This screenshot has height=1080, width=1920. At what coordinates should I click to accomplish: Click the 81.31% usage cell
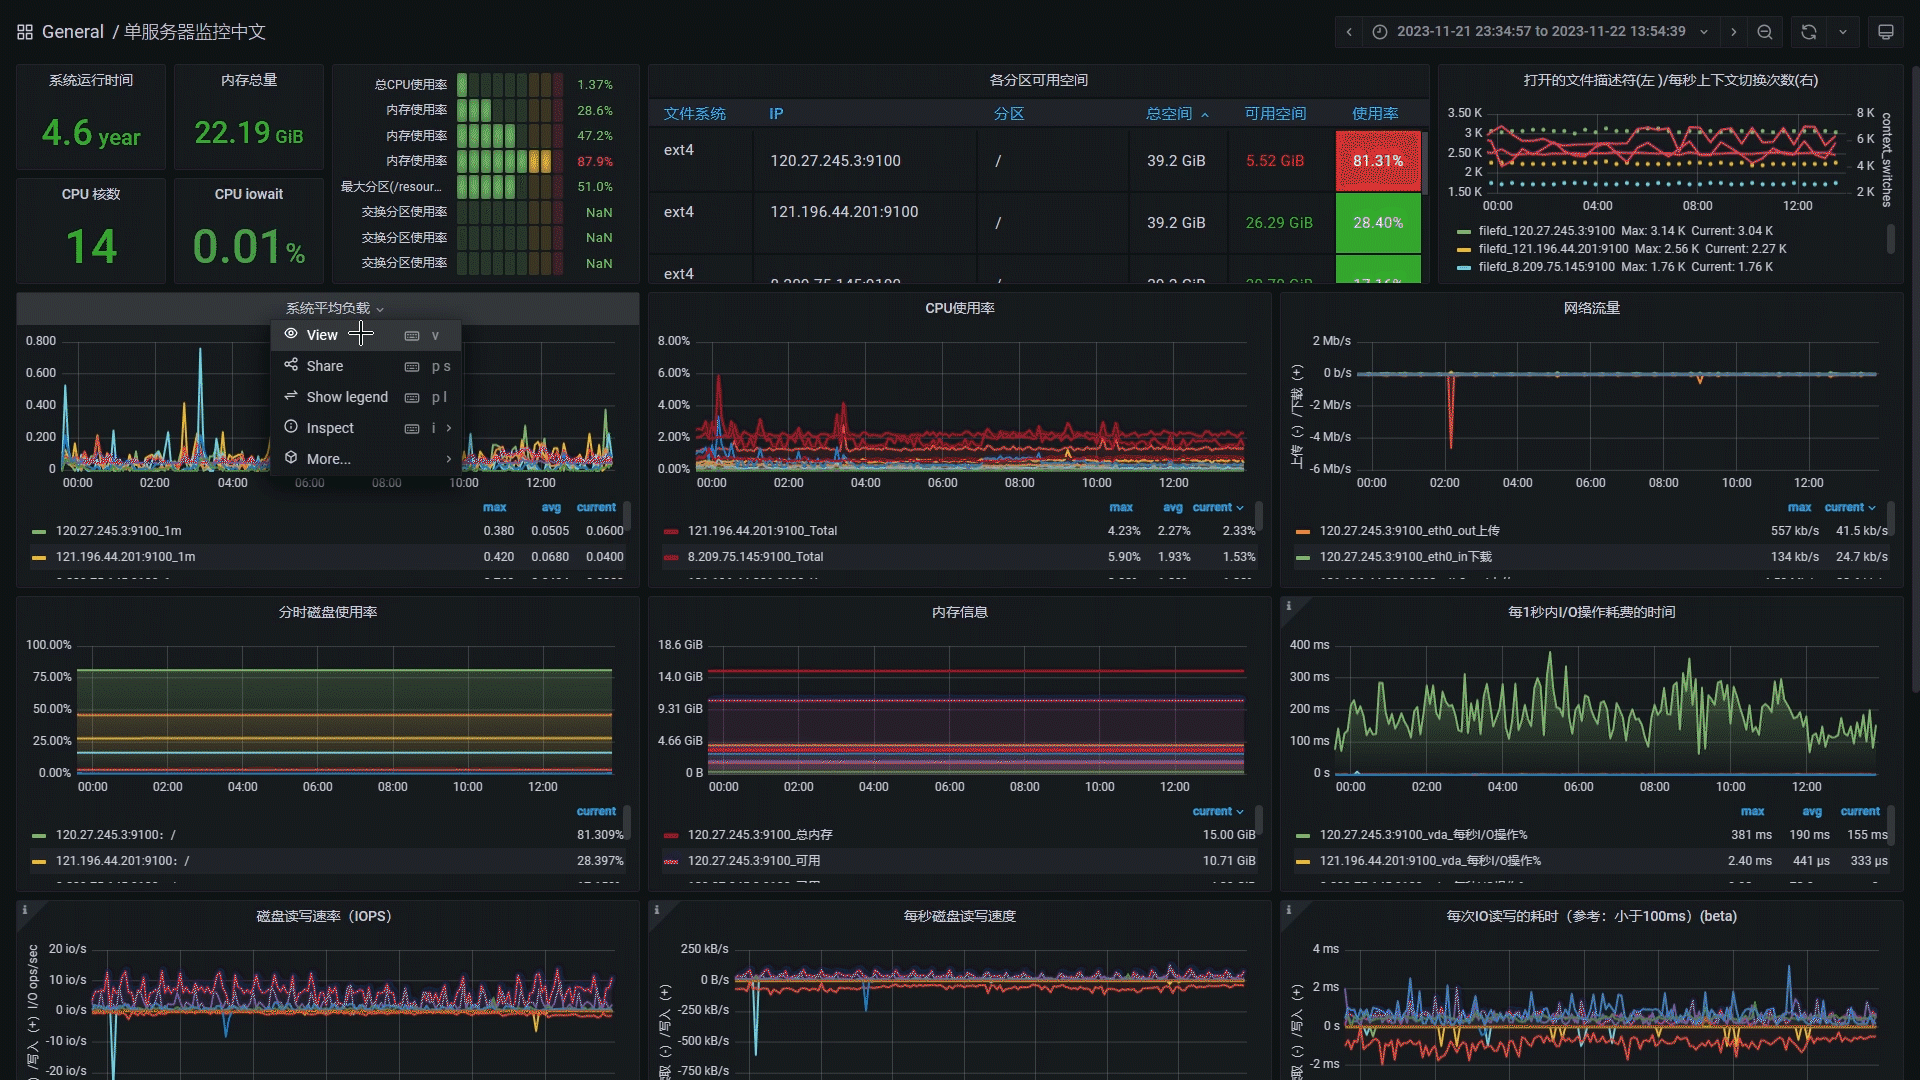[1378, 161]
